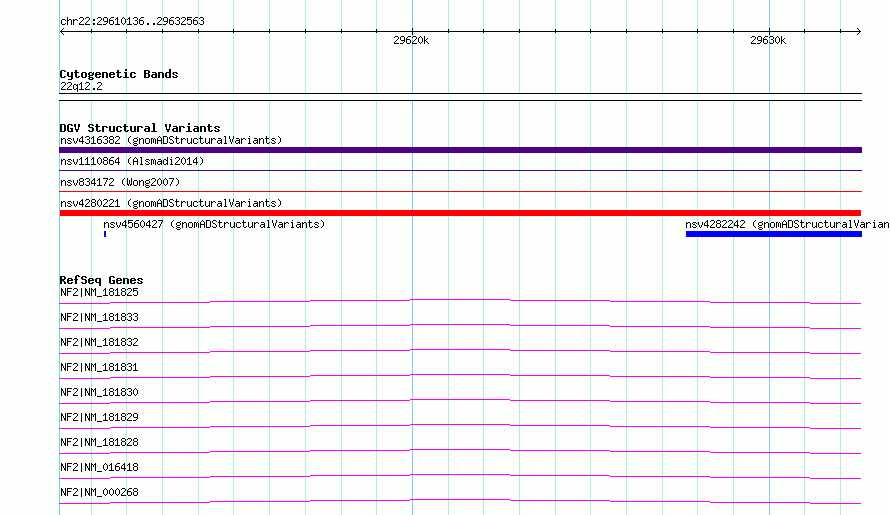
Task: Click the blue nsv4282242 variant bar
Action: 774,234
